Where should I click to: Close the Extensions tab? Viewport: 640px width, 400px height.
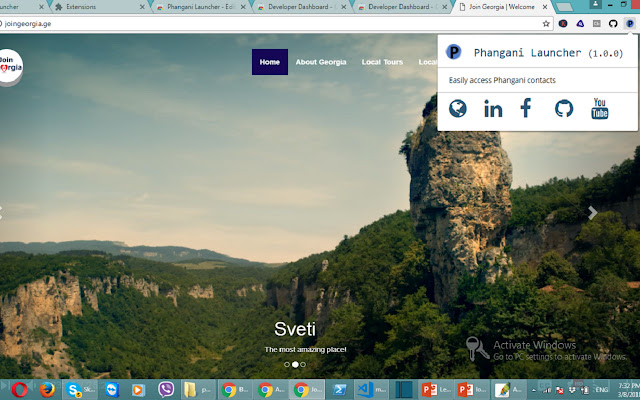coord(142,7)
